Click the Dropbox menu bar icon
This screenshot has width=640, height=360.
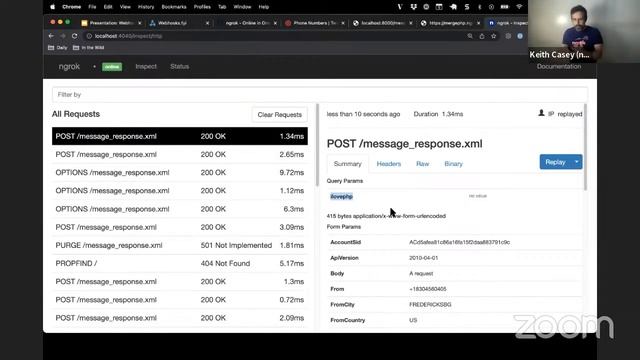pos(413,7)
